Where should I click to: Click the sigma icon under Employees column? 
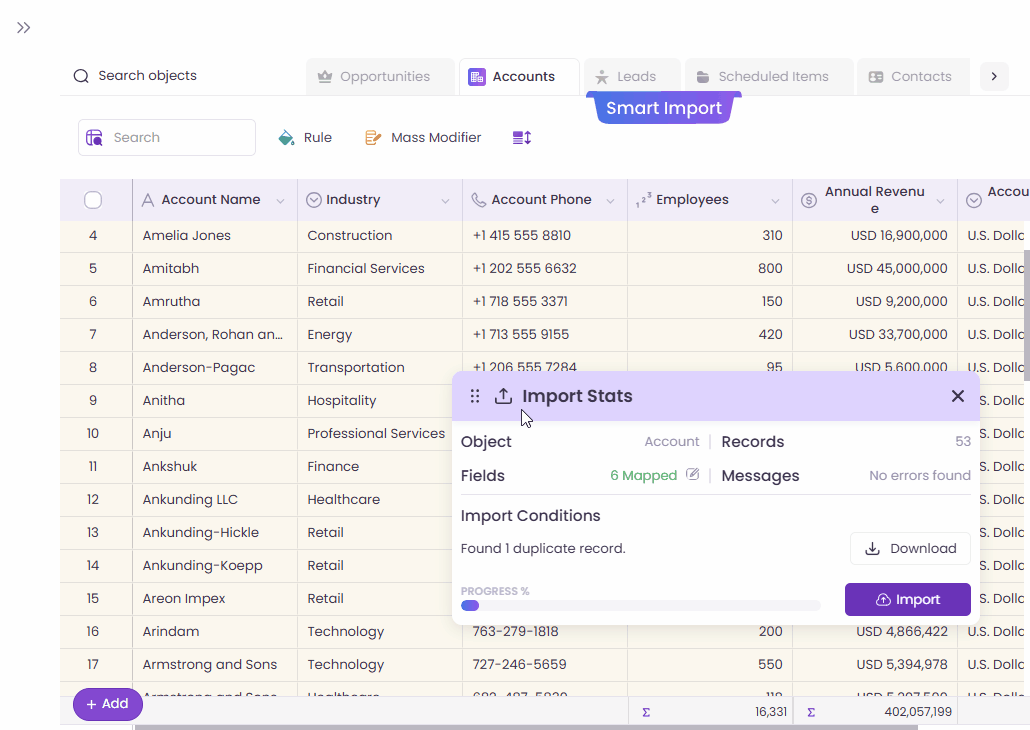[646, 711]
